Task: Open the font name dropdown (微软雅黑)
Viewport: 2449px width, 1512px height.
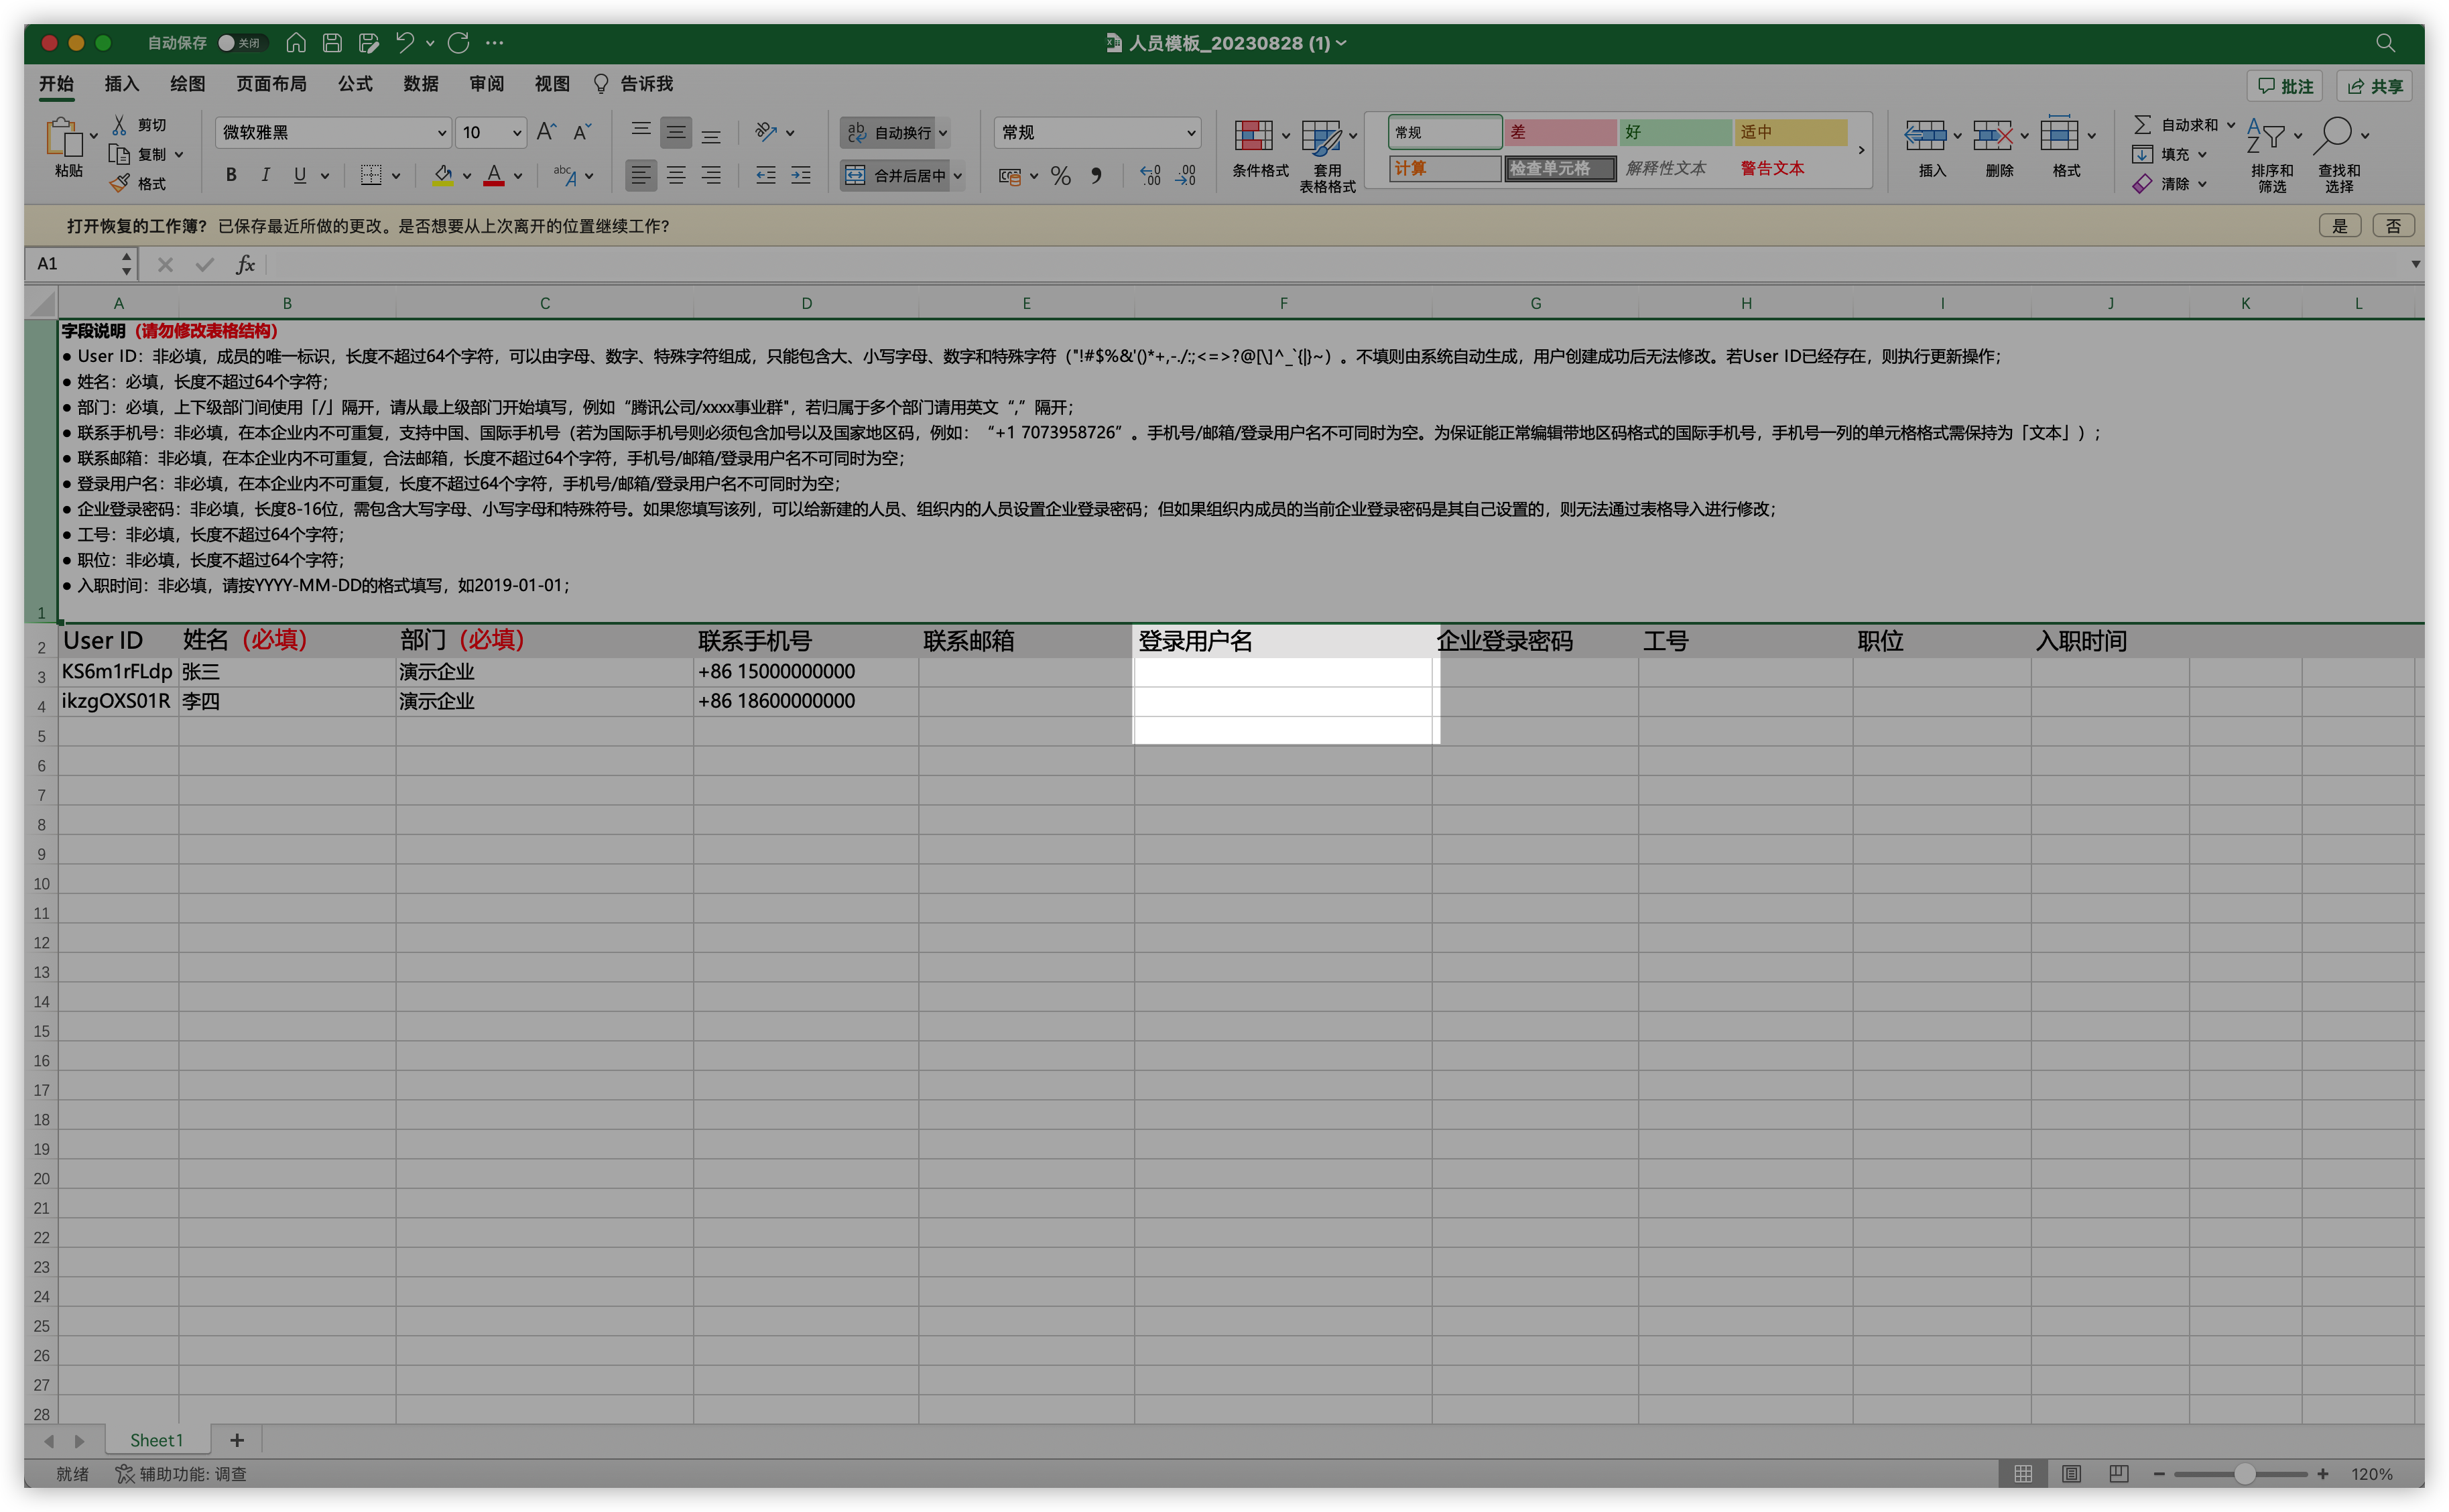Action: coord(442,133)
